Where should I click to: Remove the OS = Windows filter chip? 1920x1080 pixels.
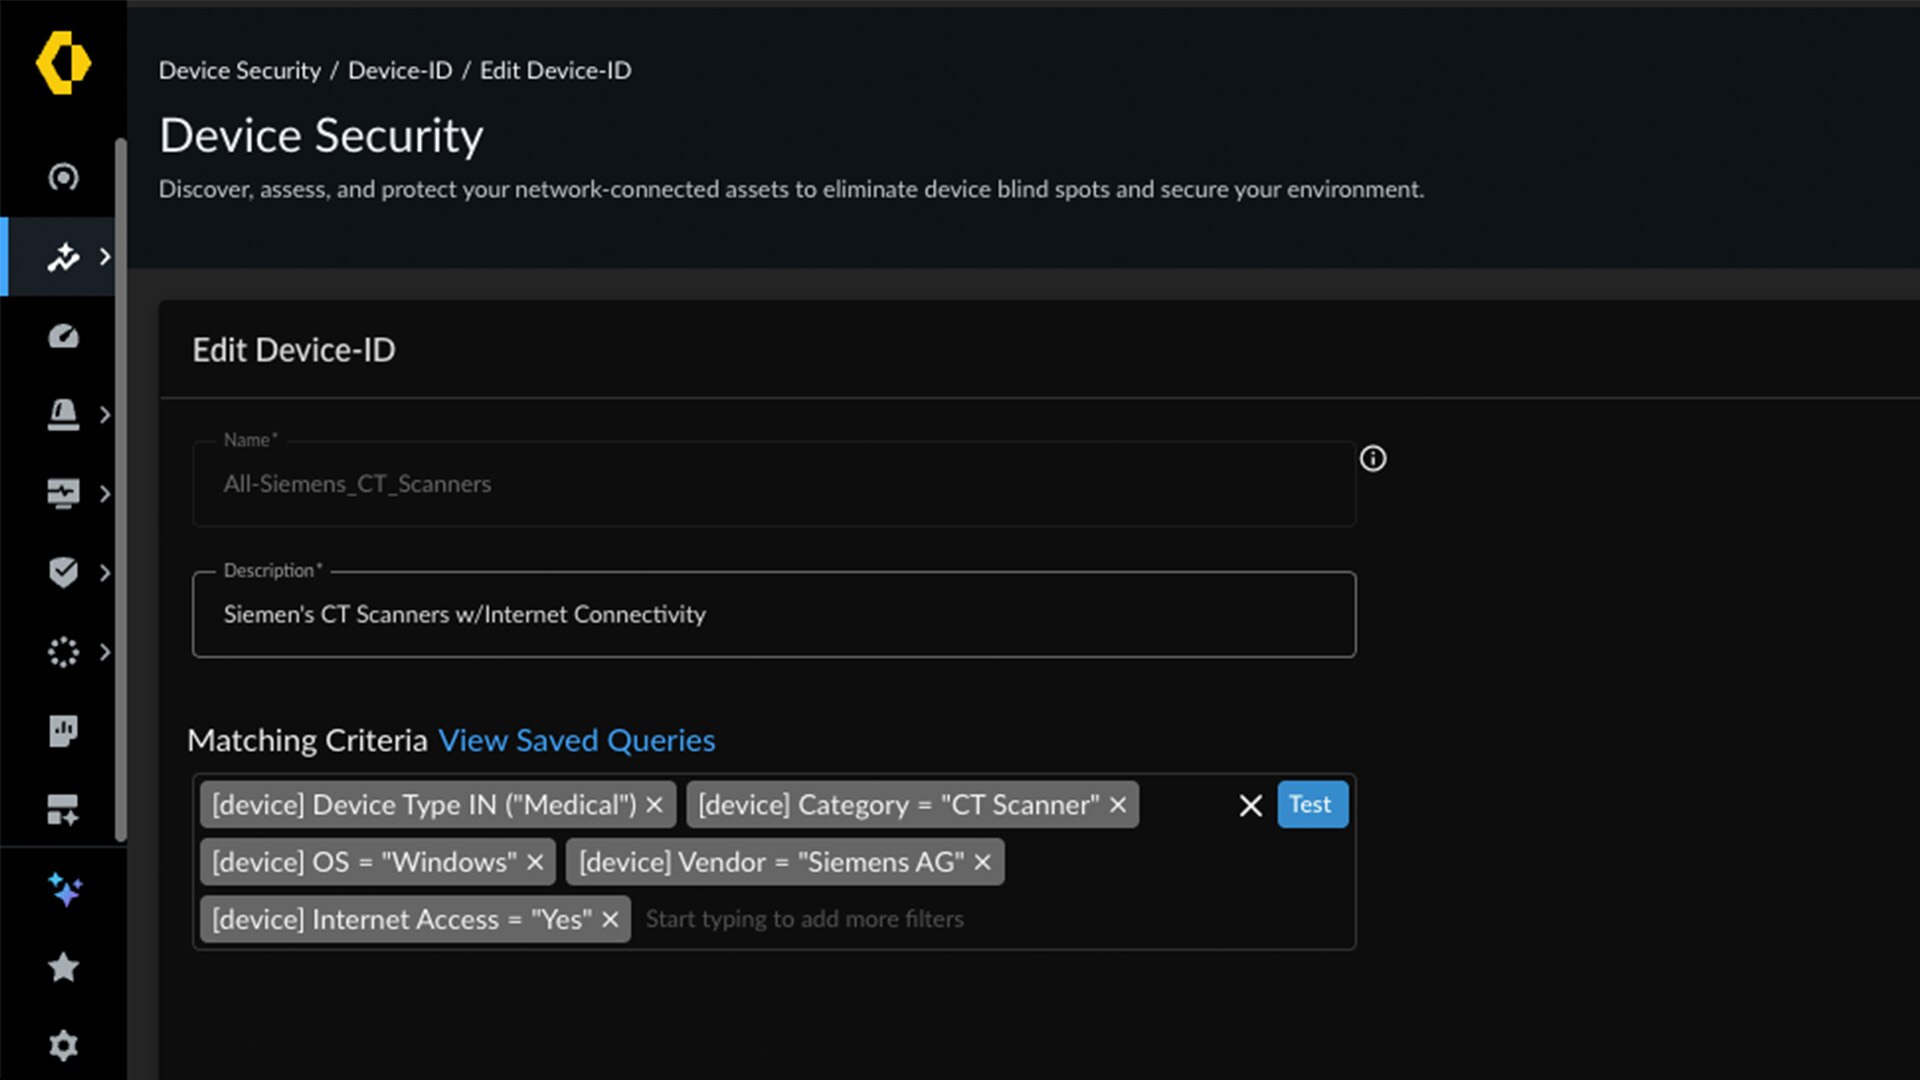point(535,862)
